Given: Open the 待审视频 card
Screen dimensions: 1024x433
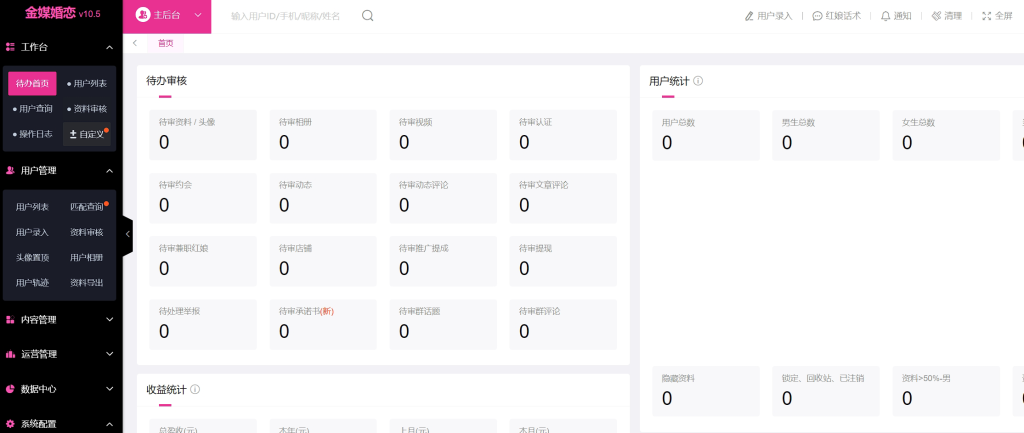Looking at the screenshot, I should [443, 135].
